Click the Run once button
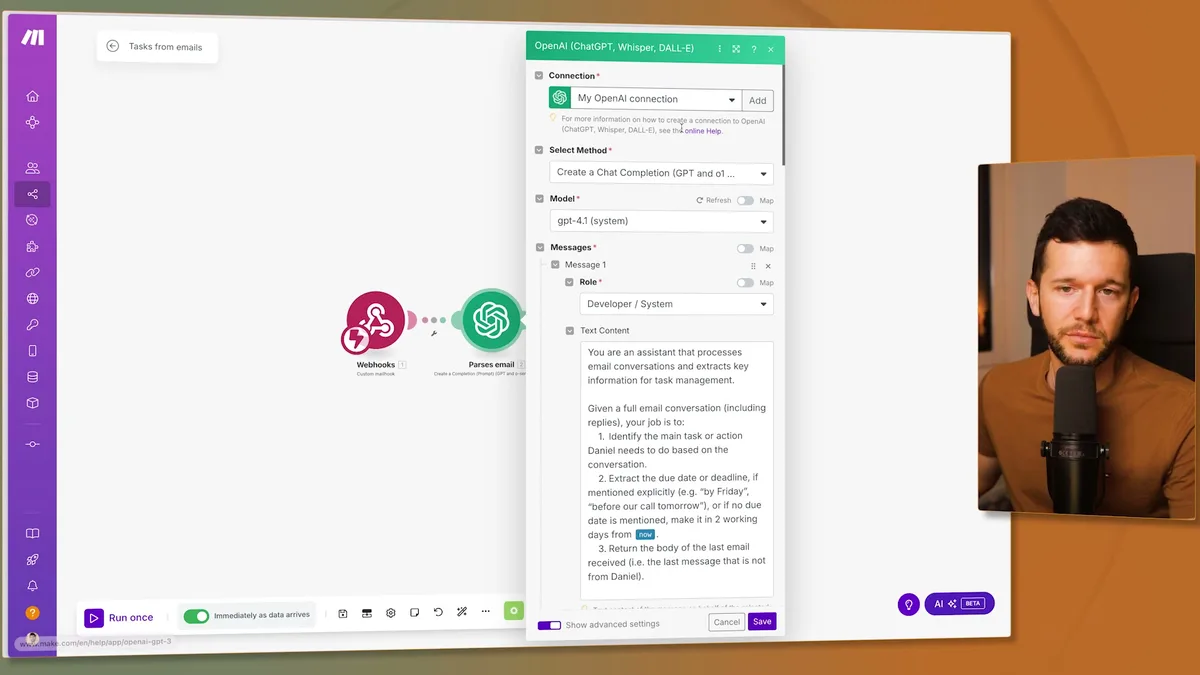1200x675 pixels. 121,616
